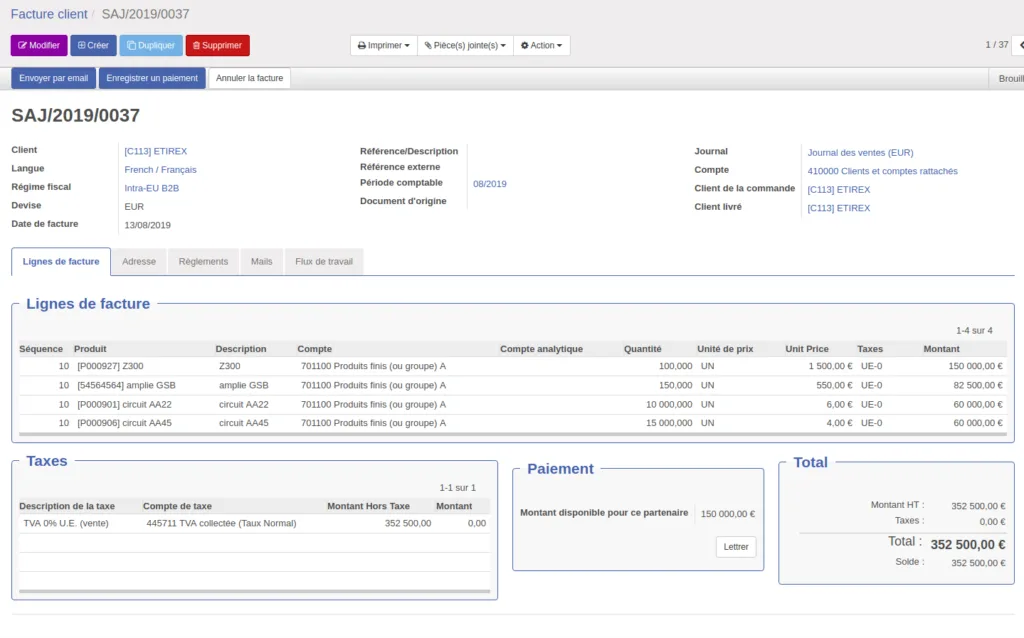1024x638 pixels.
Task: Open client link [C113] ETIREX
Action: click(x=155, y=151)
